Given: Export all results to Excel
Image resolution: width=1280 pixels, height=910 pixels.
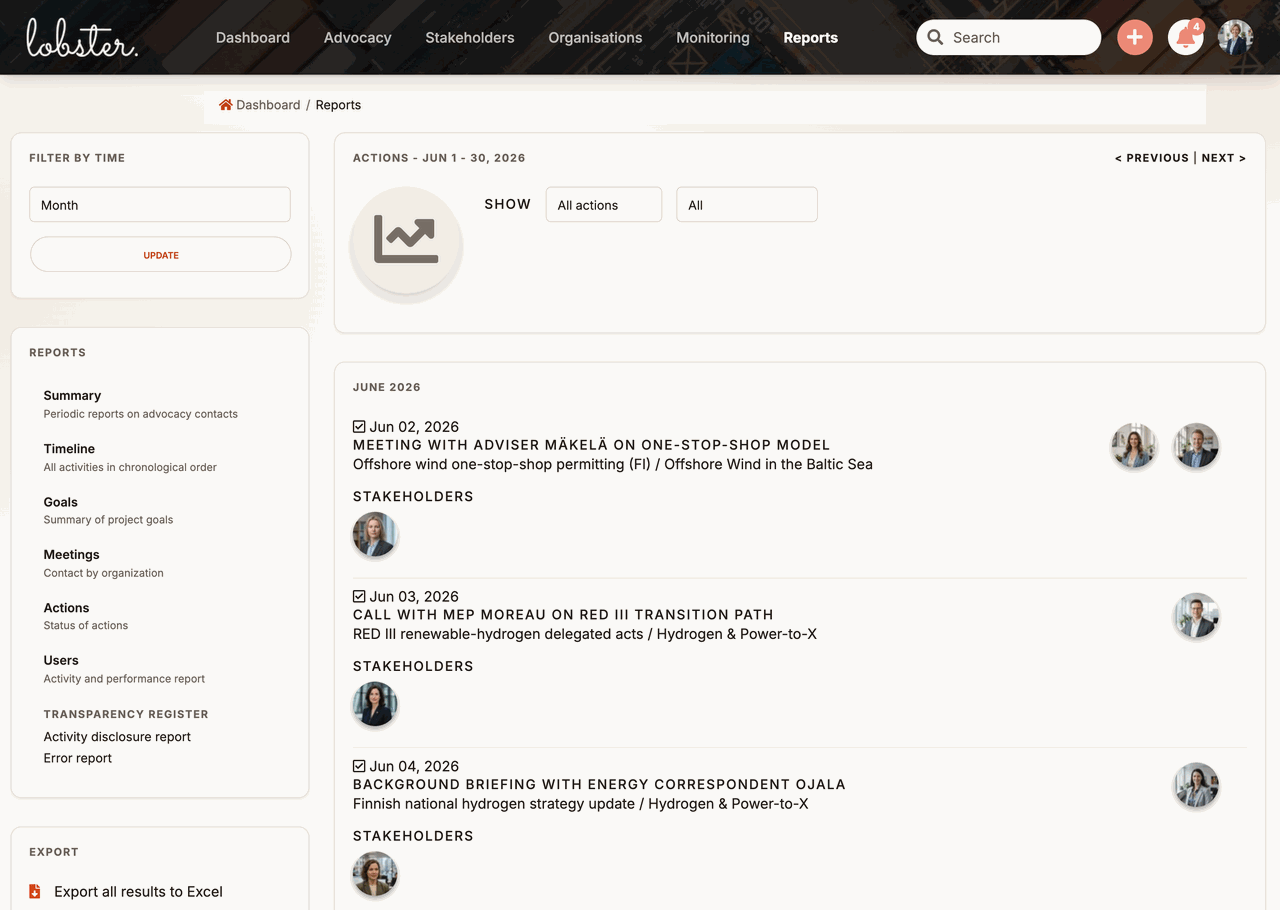Looking at the screenshot, I should (138, 892).
